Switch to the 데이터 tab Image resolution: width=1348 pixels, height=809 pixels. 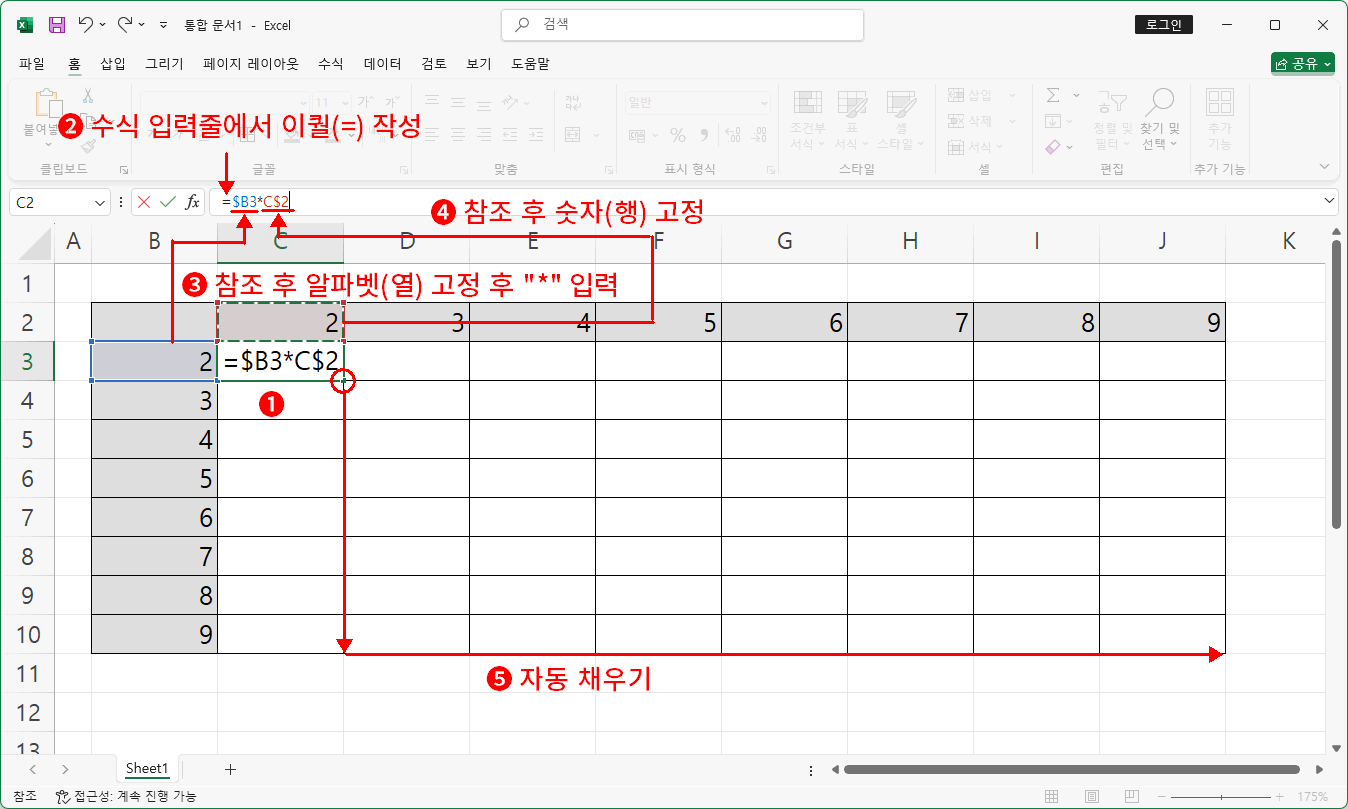pos(382,63)
